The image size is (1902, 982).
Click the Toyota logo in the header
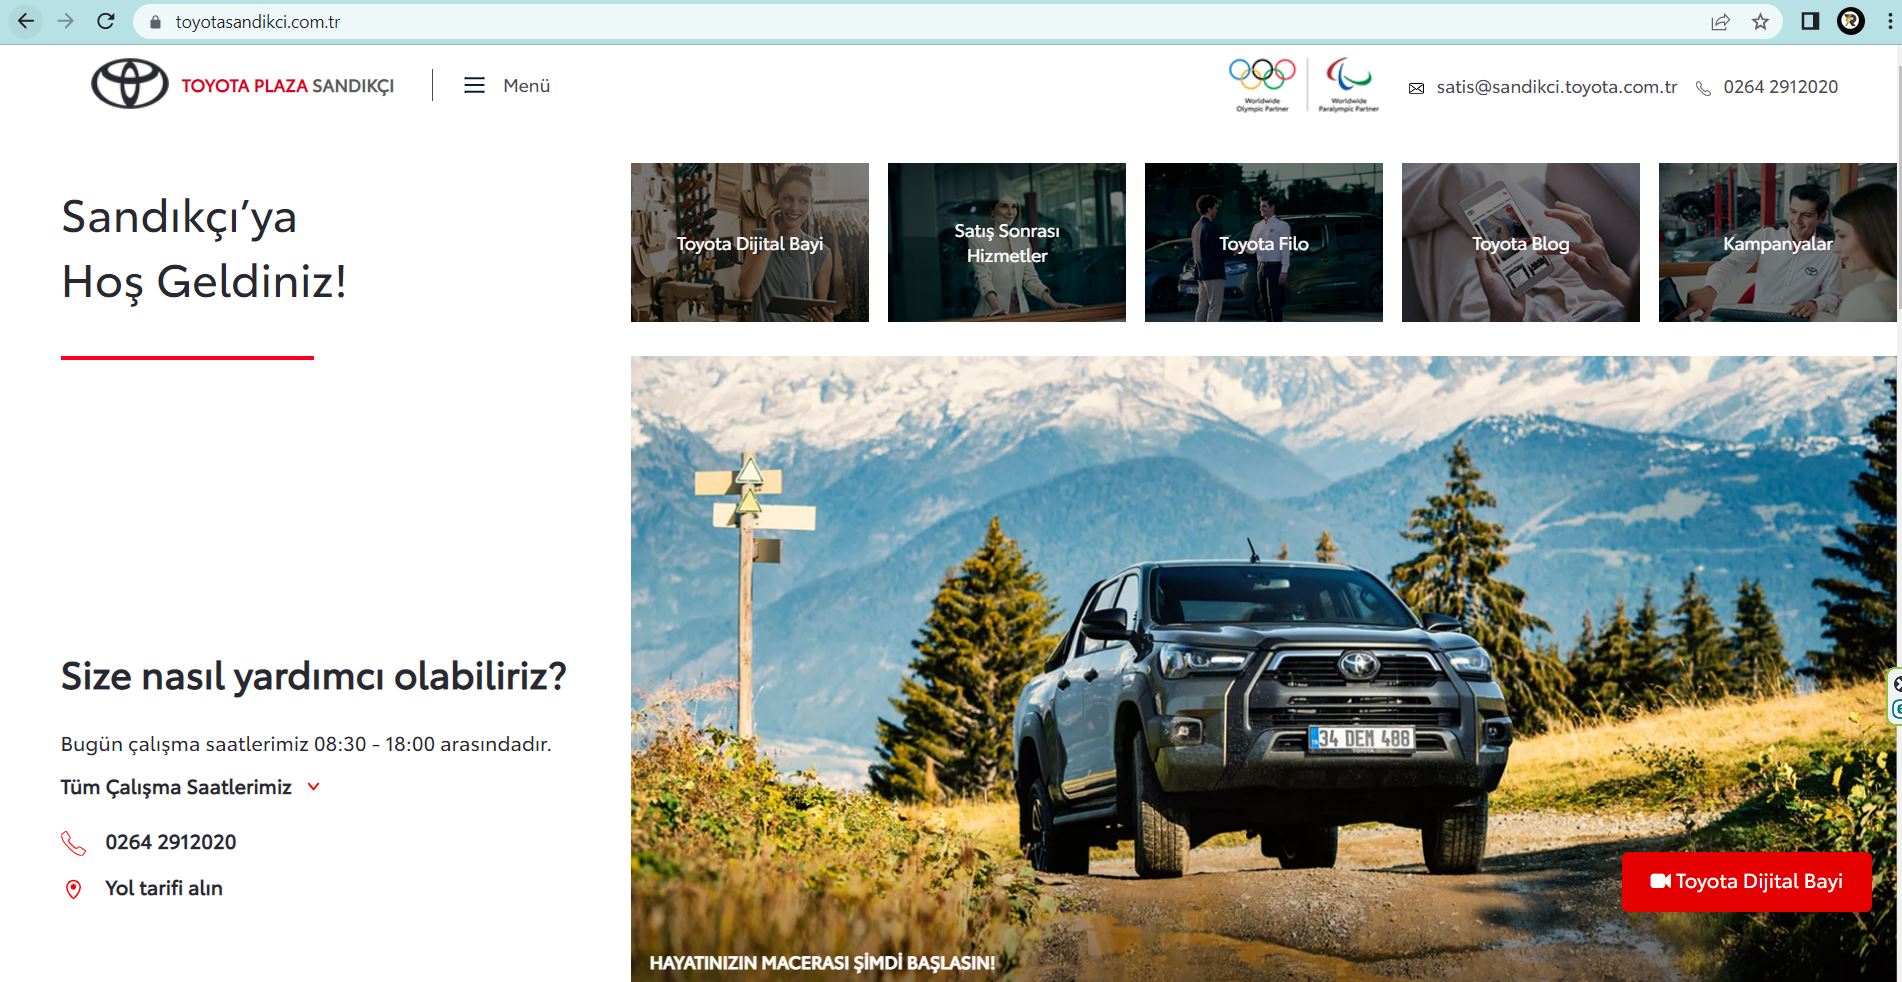(x=130, y=85)
